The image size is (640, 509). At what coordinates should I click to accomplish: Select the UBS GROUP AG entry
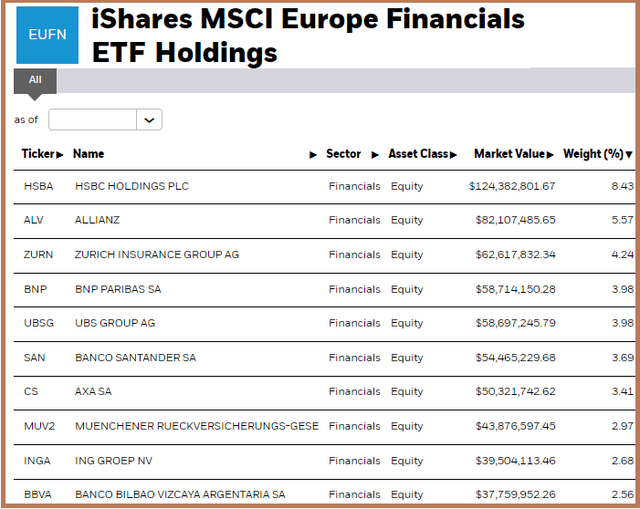click(115, 323)
